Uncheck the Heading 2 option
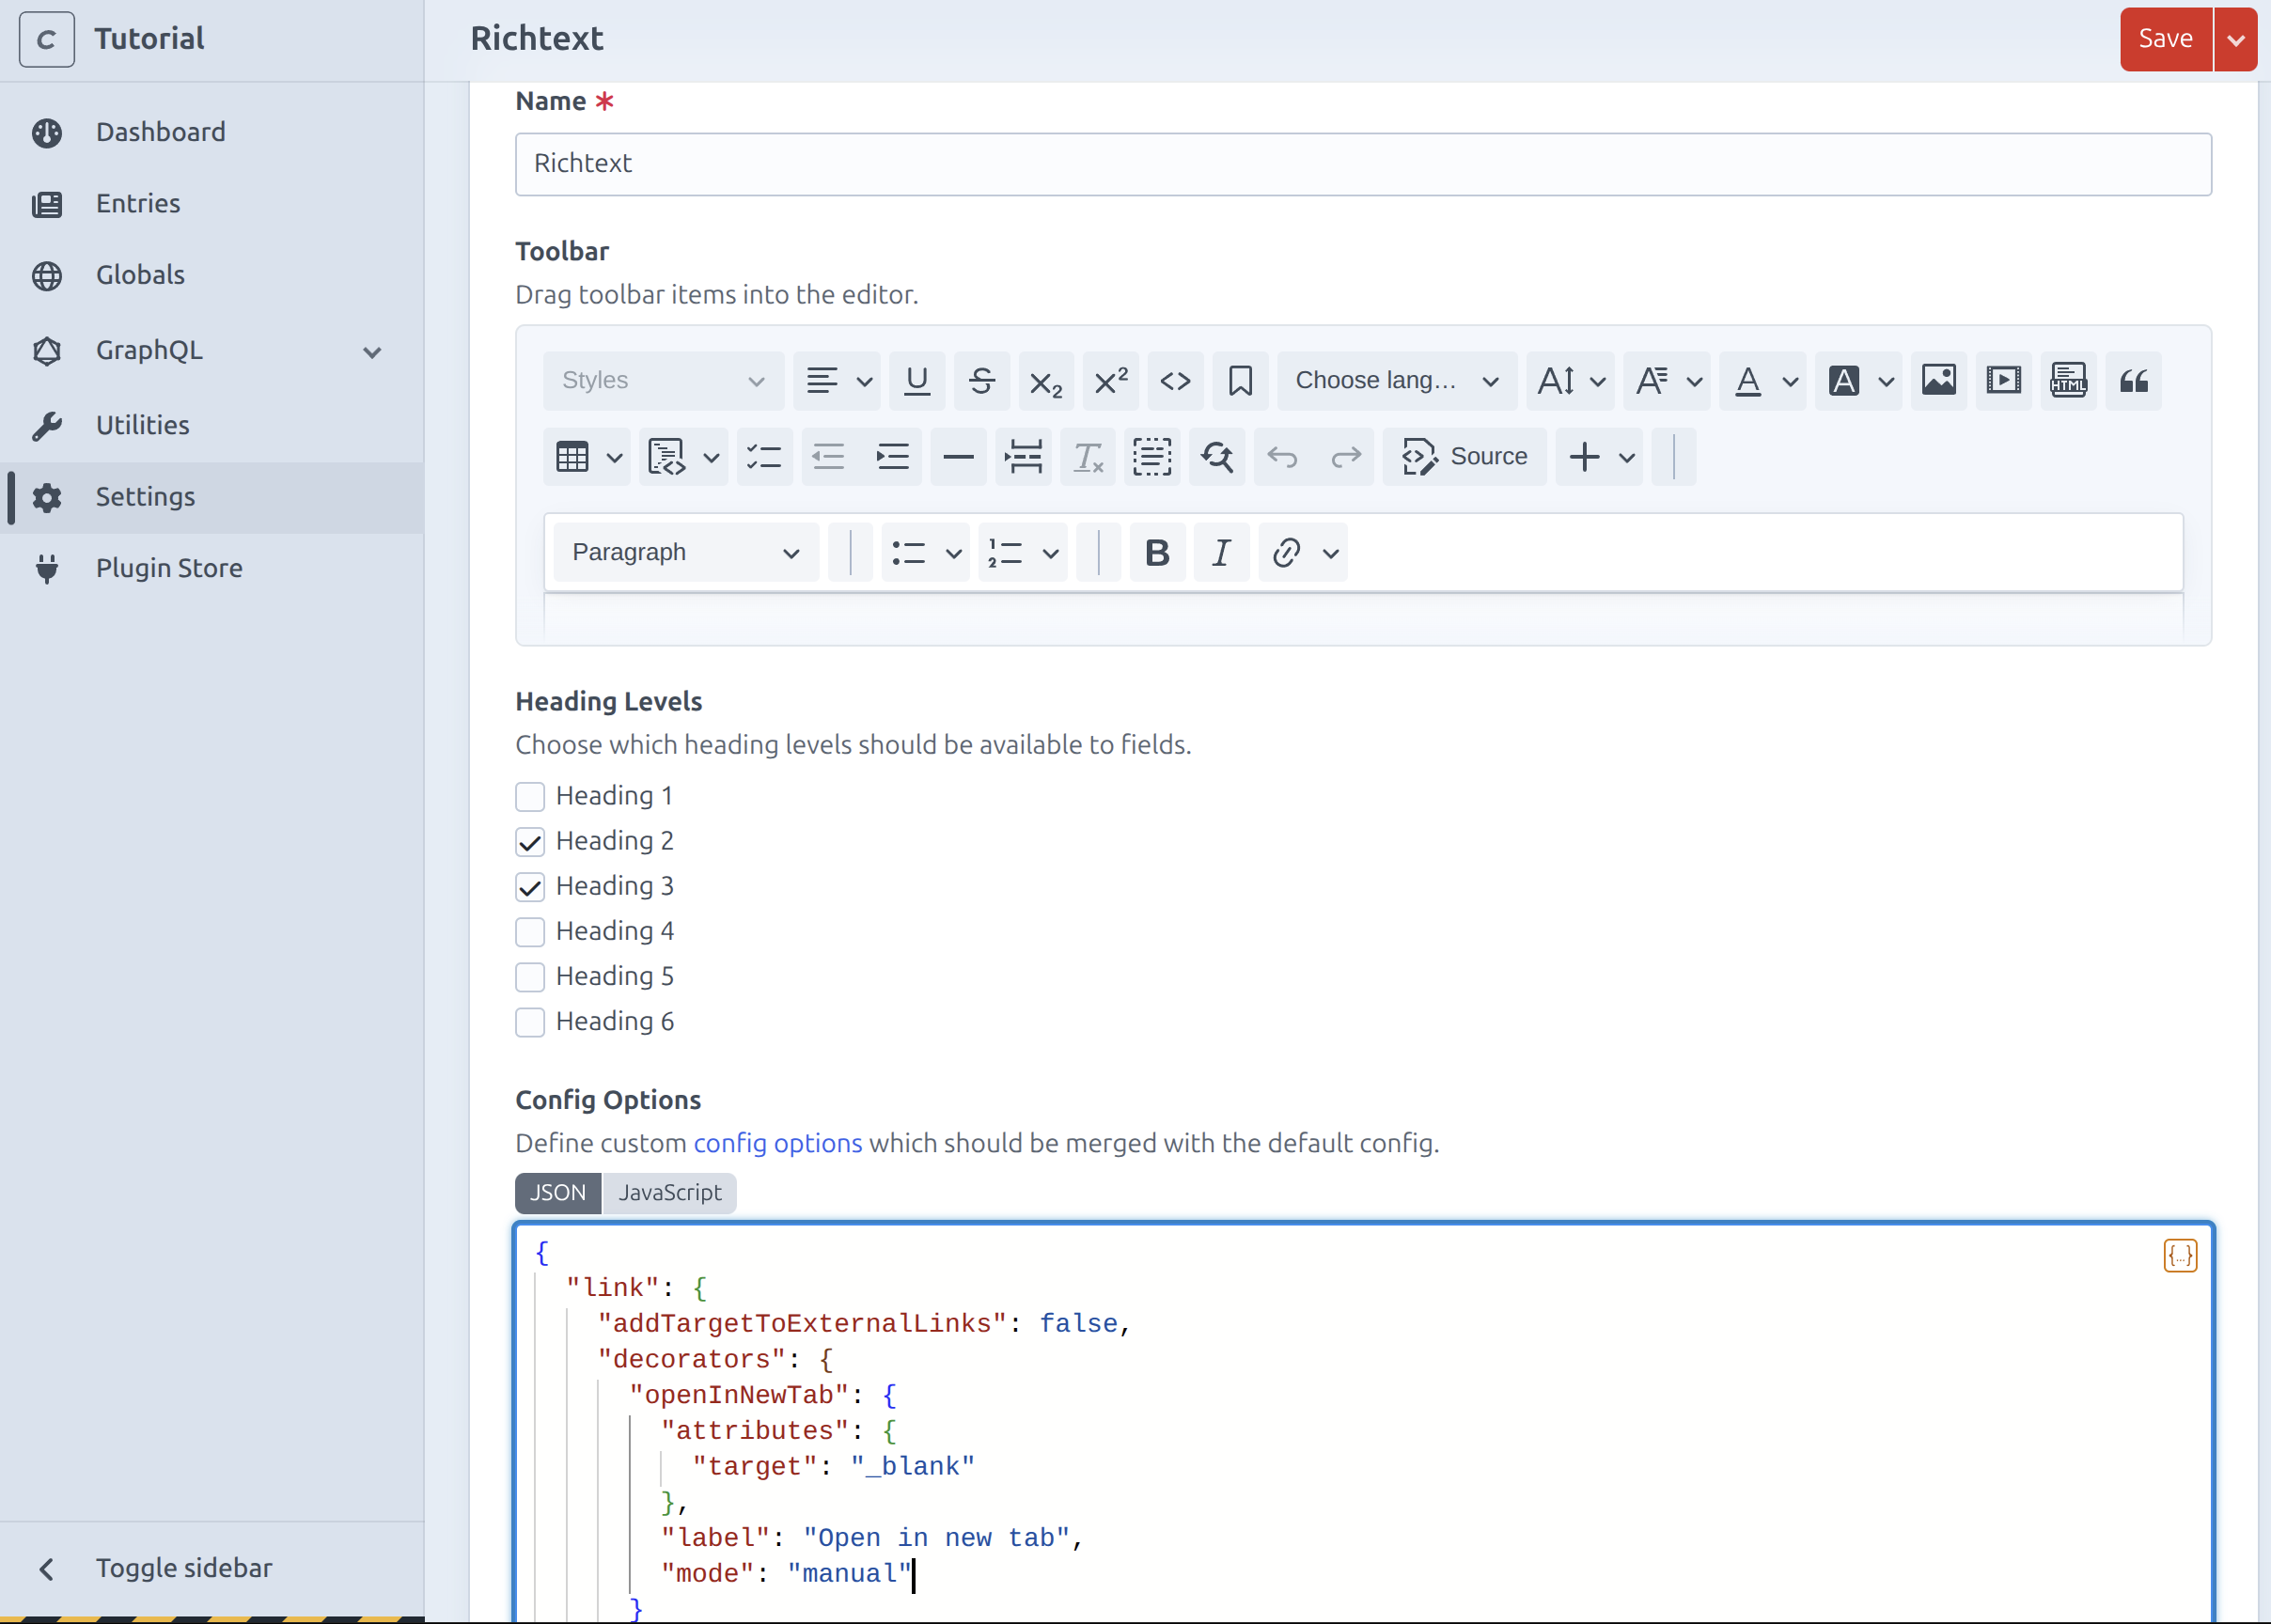Image resolution: width=2271 pixels, height=1624 pixels. (x=531, y=841)
